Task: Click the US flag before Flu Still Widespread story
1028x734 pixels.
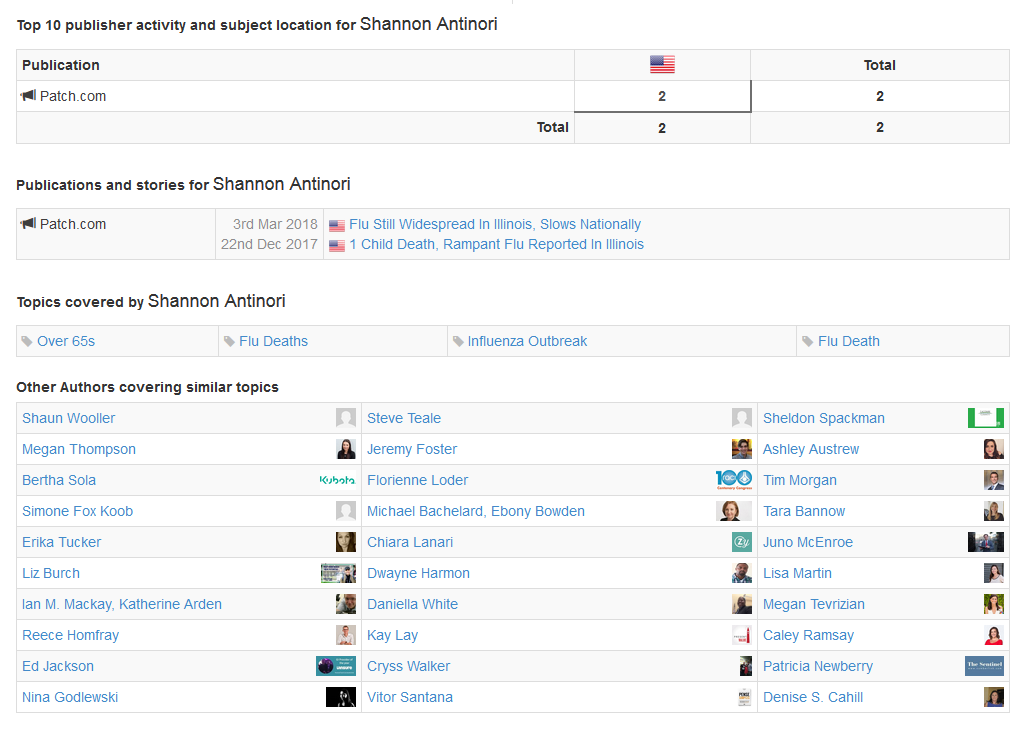Action: pyautogui.click(x=337, y=225)
